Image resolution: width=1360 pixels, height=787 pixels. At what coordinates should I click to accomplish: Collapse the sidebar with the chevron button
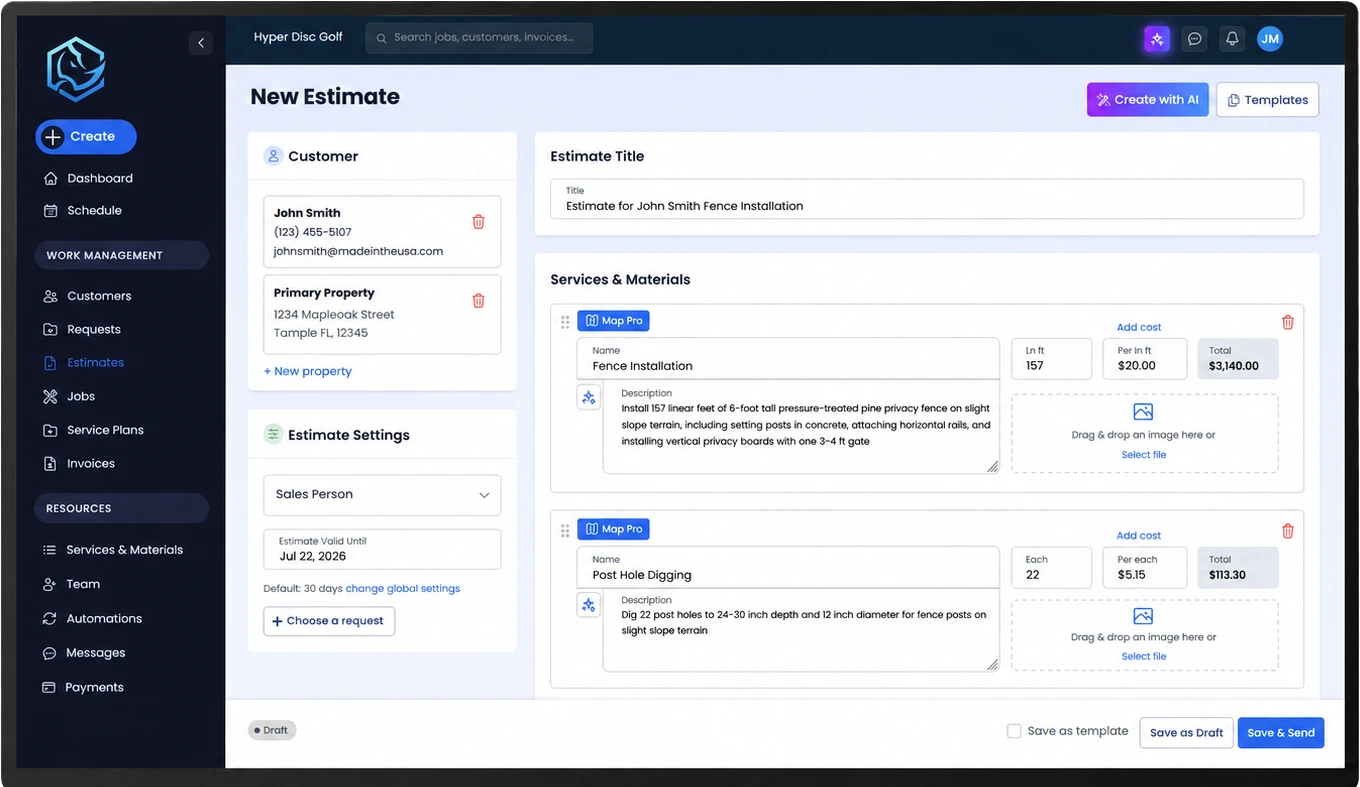coord(201,43)
